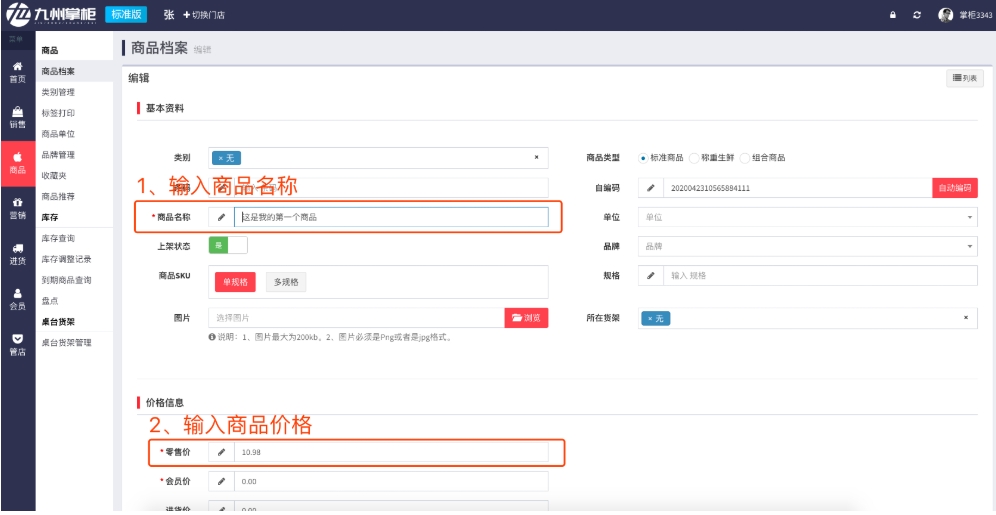The width and height of the screenshot is (996, 515).
Task: Choose the 单规格 SKU option
Action: 235,282
